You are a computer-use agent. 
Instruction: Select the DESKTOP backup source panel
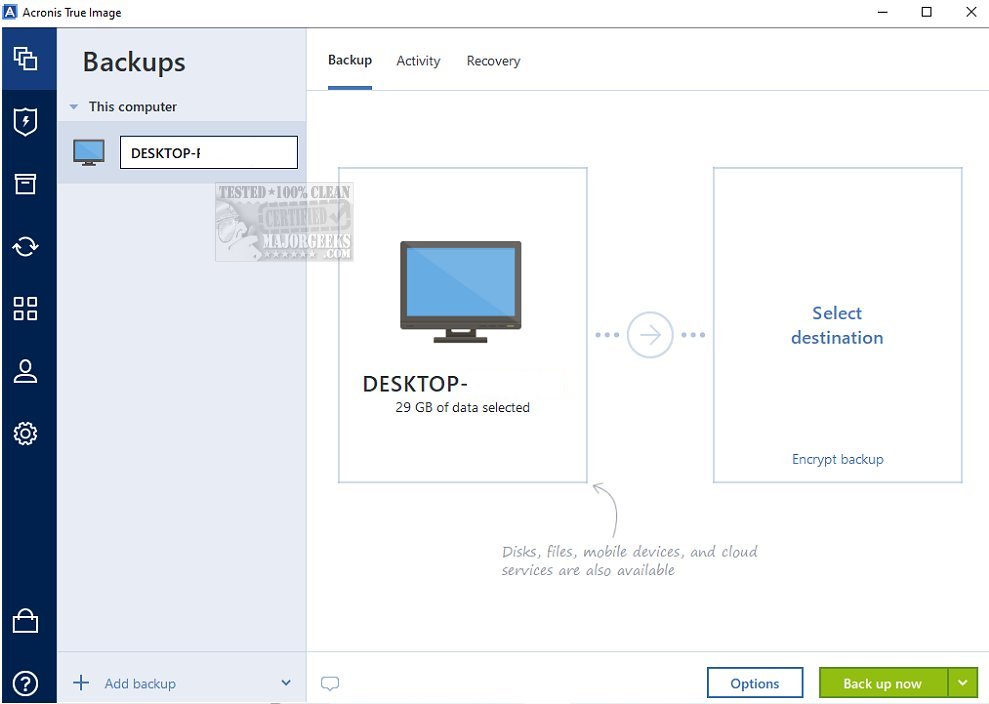[x=463, y=325]
